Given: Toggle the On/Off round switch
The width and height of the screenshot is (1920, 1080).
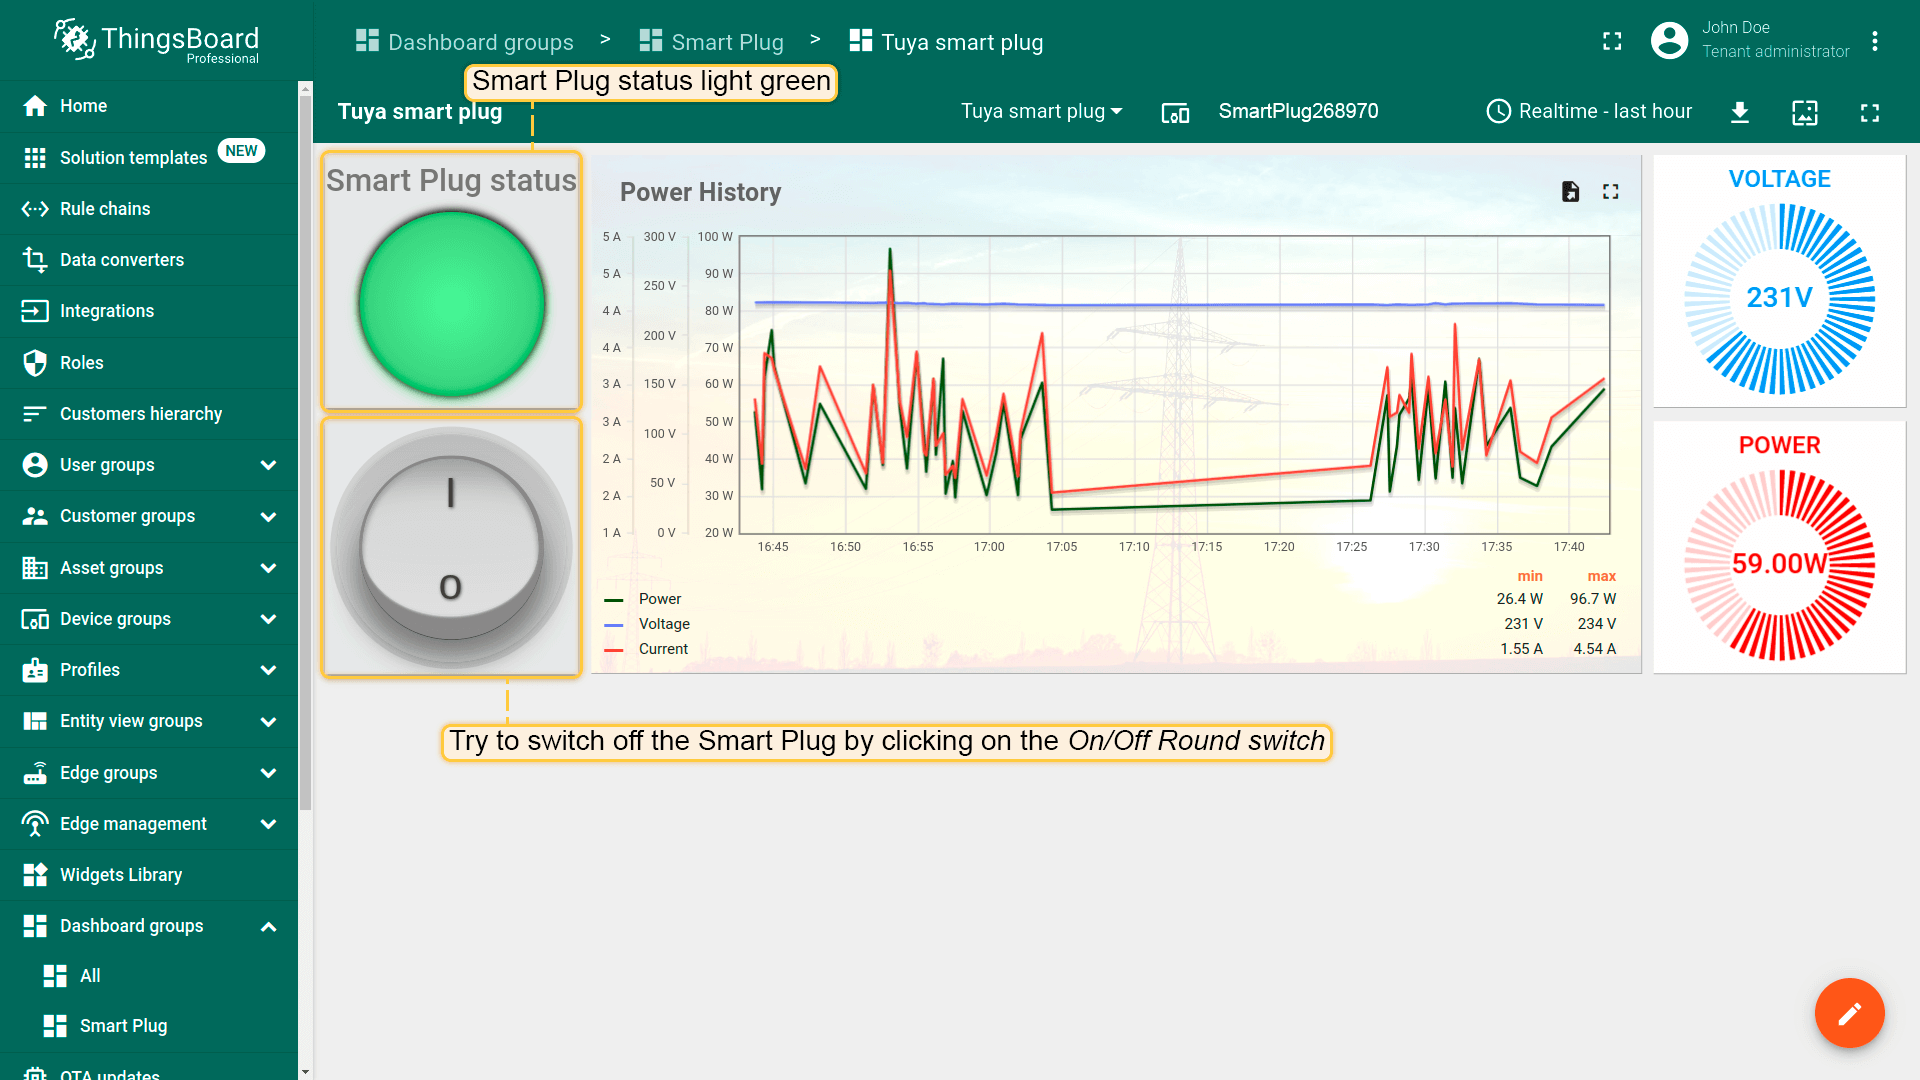Looking at the screenshot, I should point(451,547).
